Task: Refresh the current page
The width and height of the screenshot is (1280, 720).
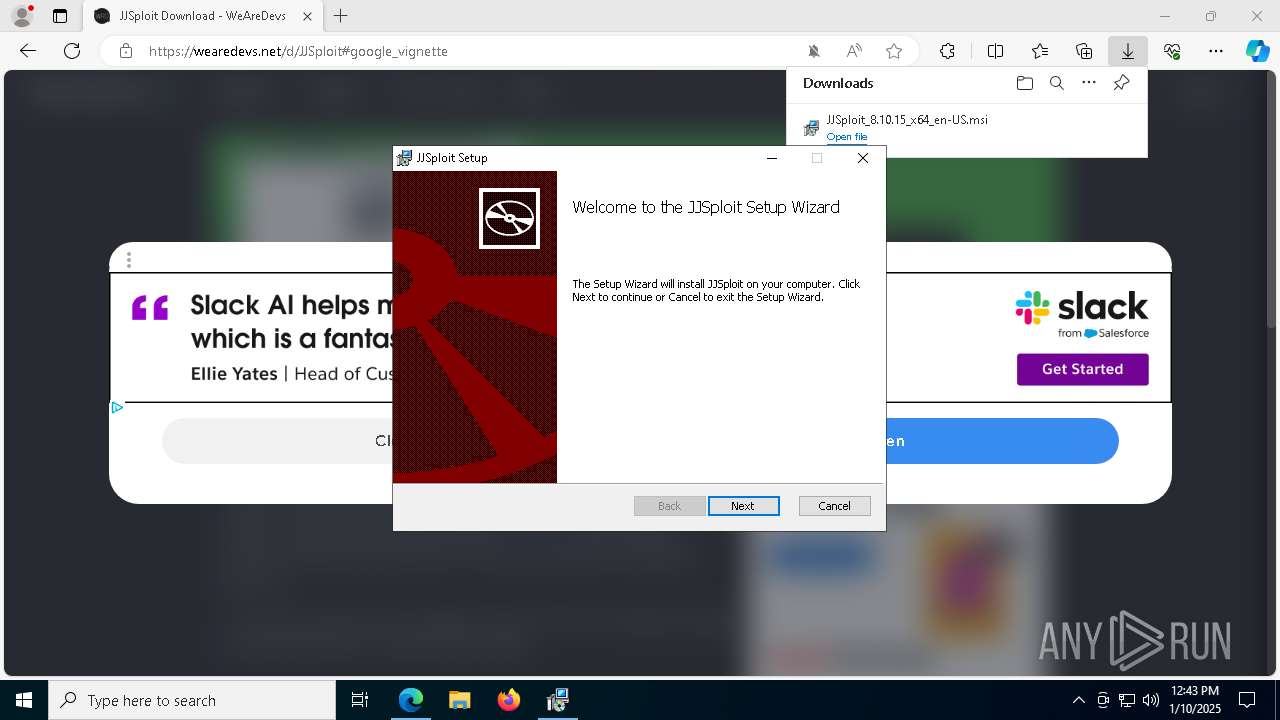Action: point(72,51)
